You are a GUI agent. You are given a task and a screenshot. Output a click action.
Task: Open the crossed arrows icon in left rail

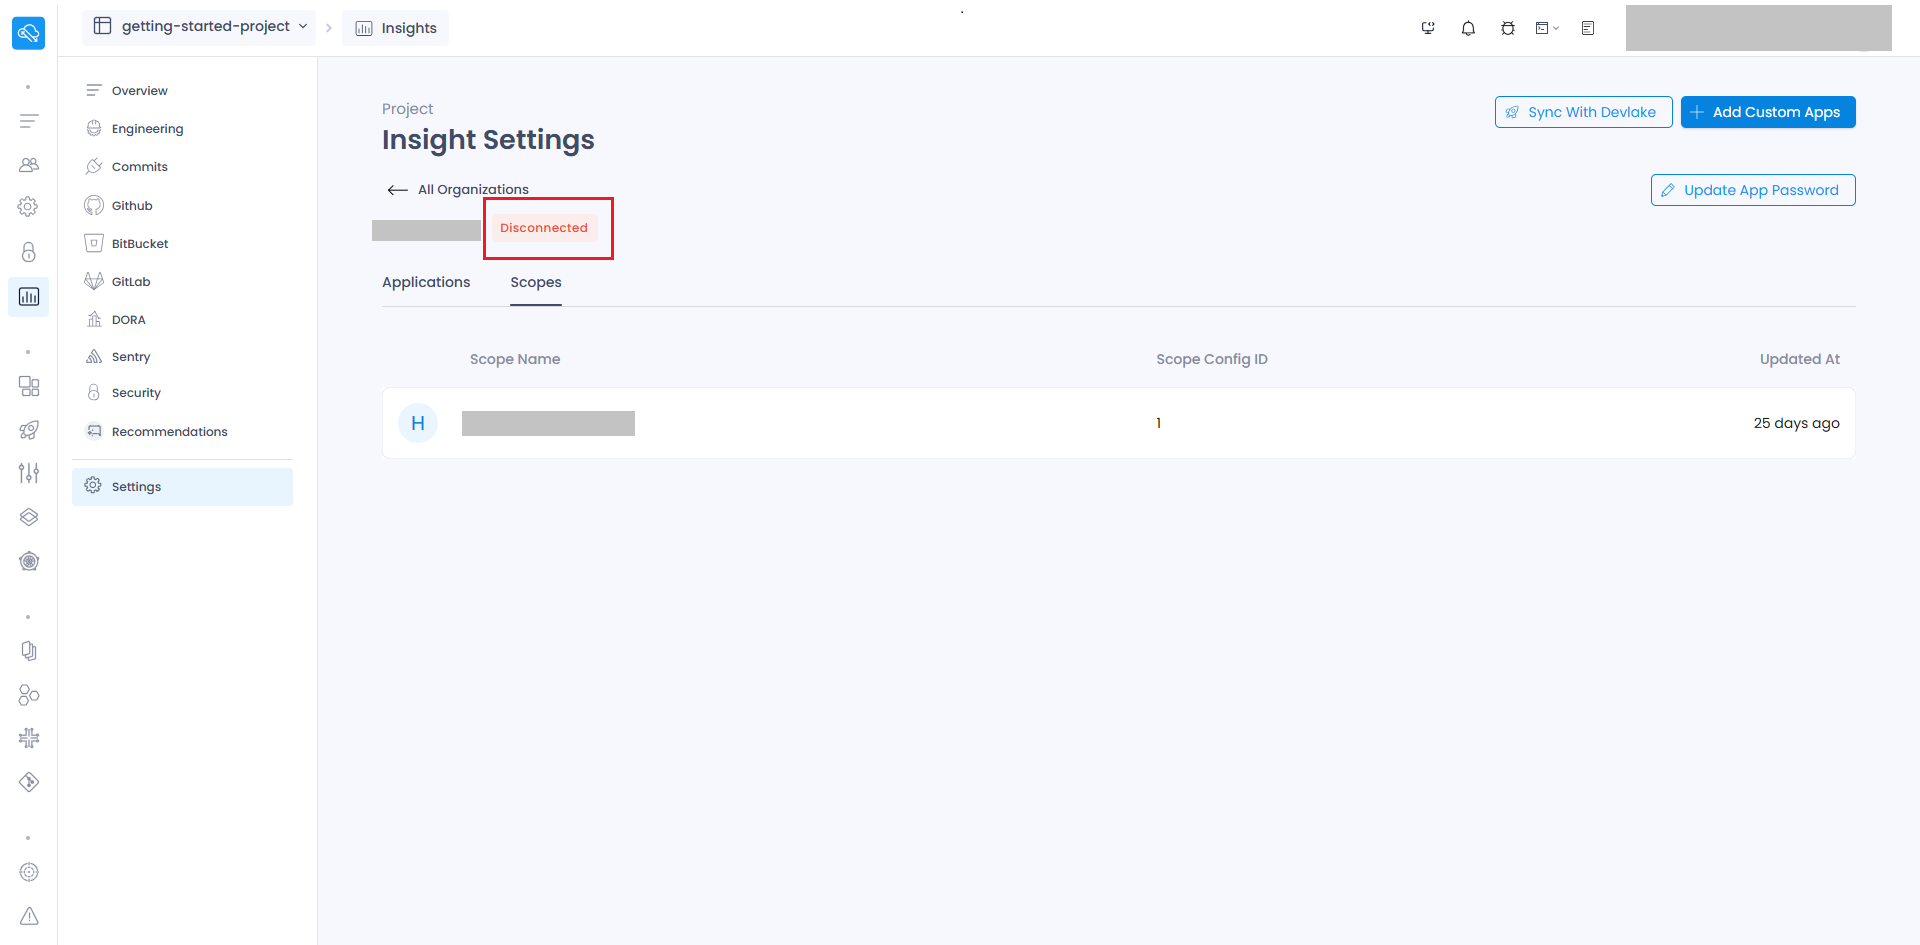(29, 738)
